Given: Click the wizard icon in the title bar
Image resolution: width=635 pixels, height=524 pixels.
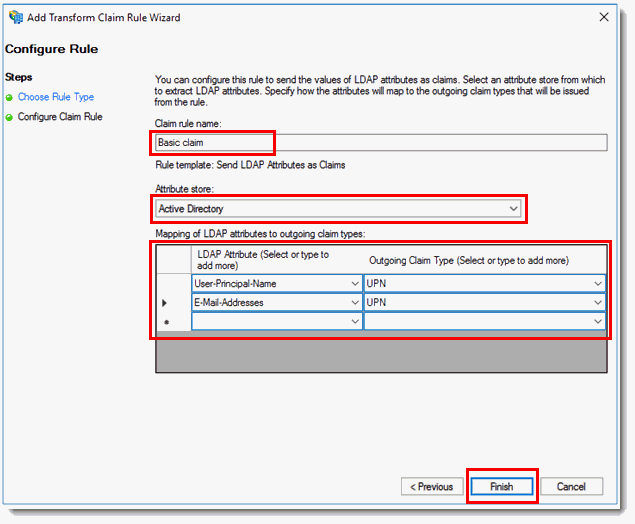Looking at the screenshot, I should coord(14,17).
